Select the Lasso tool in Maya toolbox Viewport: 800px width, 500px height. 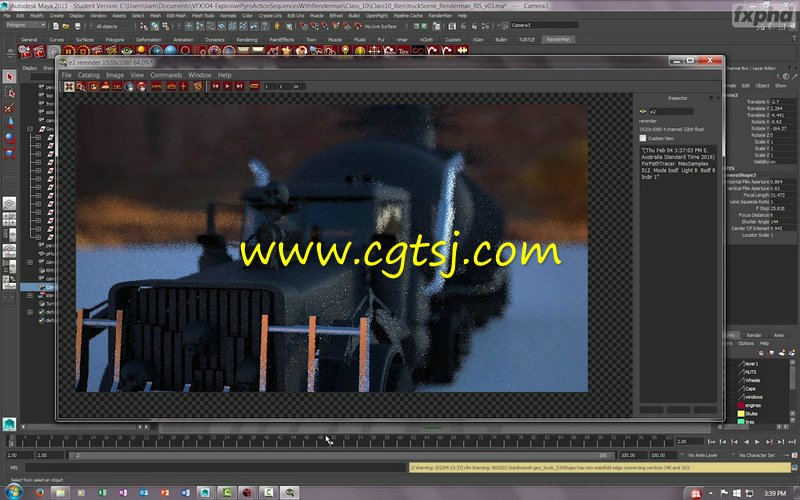(9, 92)
